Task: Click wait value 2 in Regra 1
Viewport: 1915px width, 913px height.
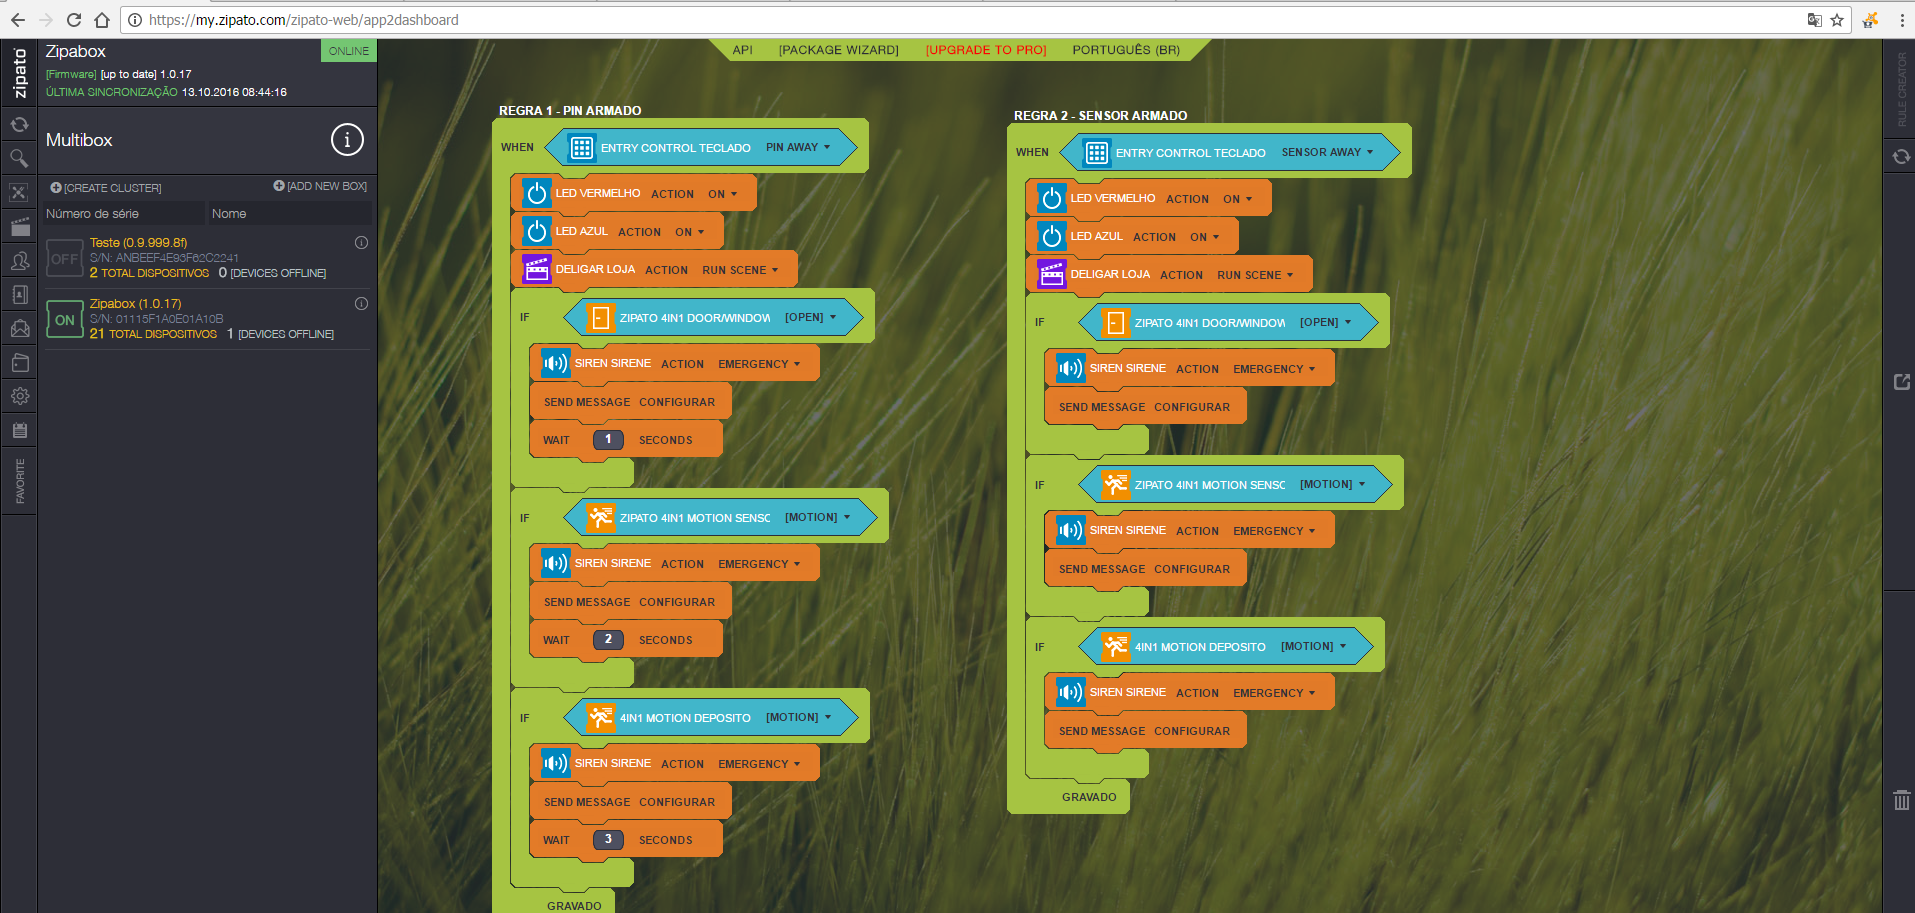Action: pyautogui.click(x=608, y=639)
